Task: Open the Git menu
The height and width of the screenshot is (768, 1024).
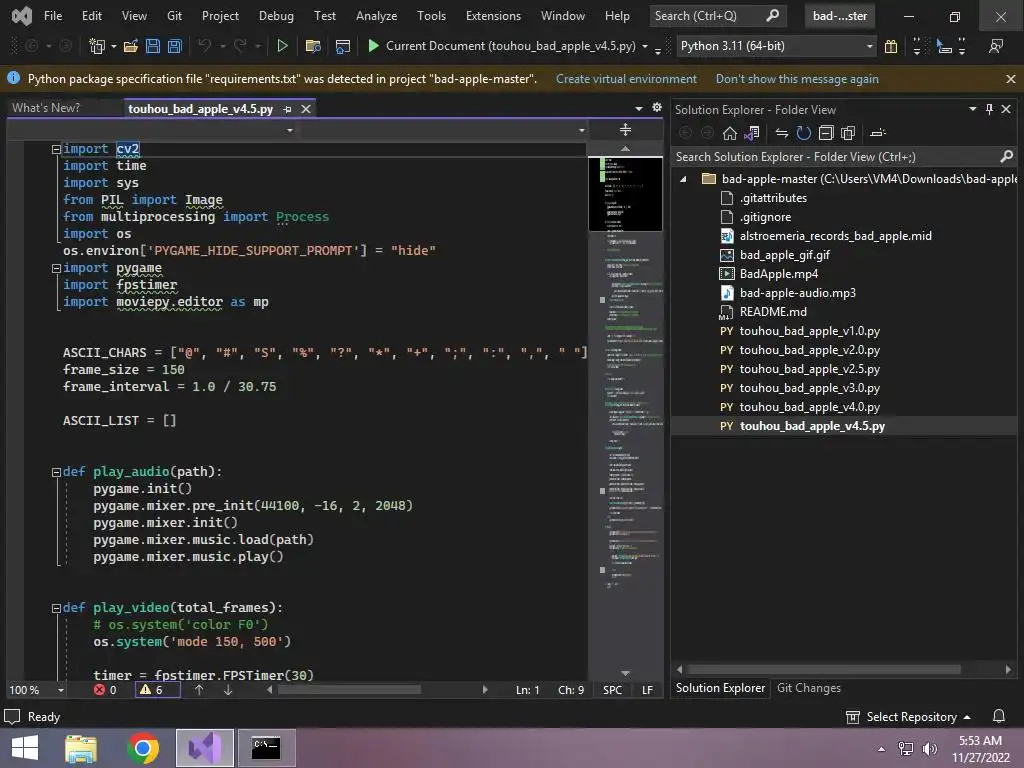Action: pyautogui.click(x=174, y=16)
